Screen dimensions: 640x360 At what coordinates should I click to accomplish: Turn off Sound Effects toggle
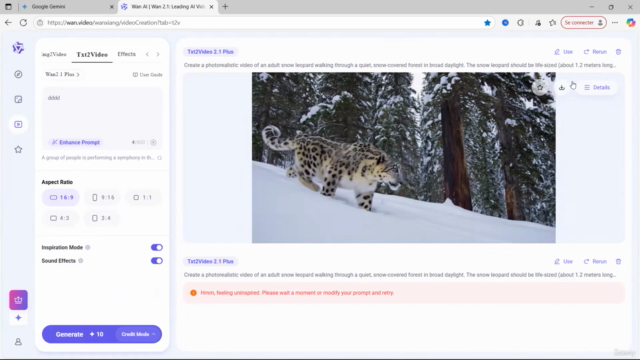pos(157,261)
